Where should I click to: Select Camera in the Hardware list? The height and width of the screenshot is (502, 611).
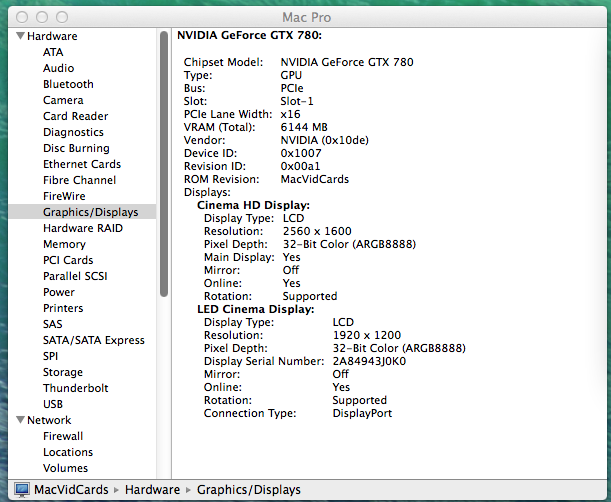(x=63, y=100)
